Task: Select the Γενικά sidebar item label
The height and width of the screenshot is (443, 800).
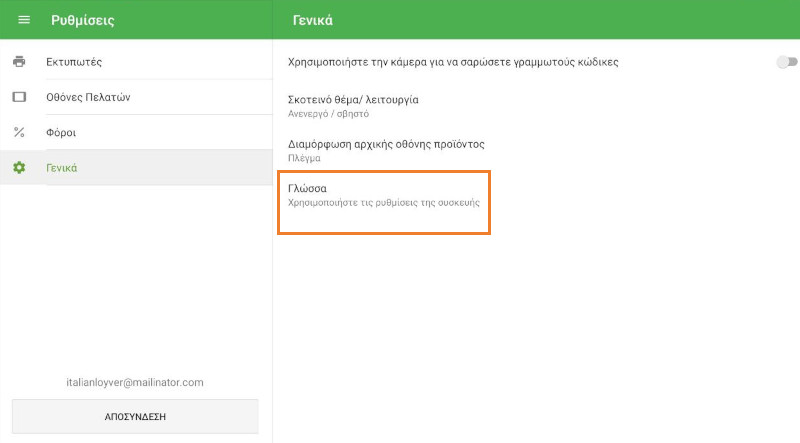Action: [x=62, y=167]
